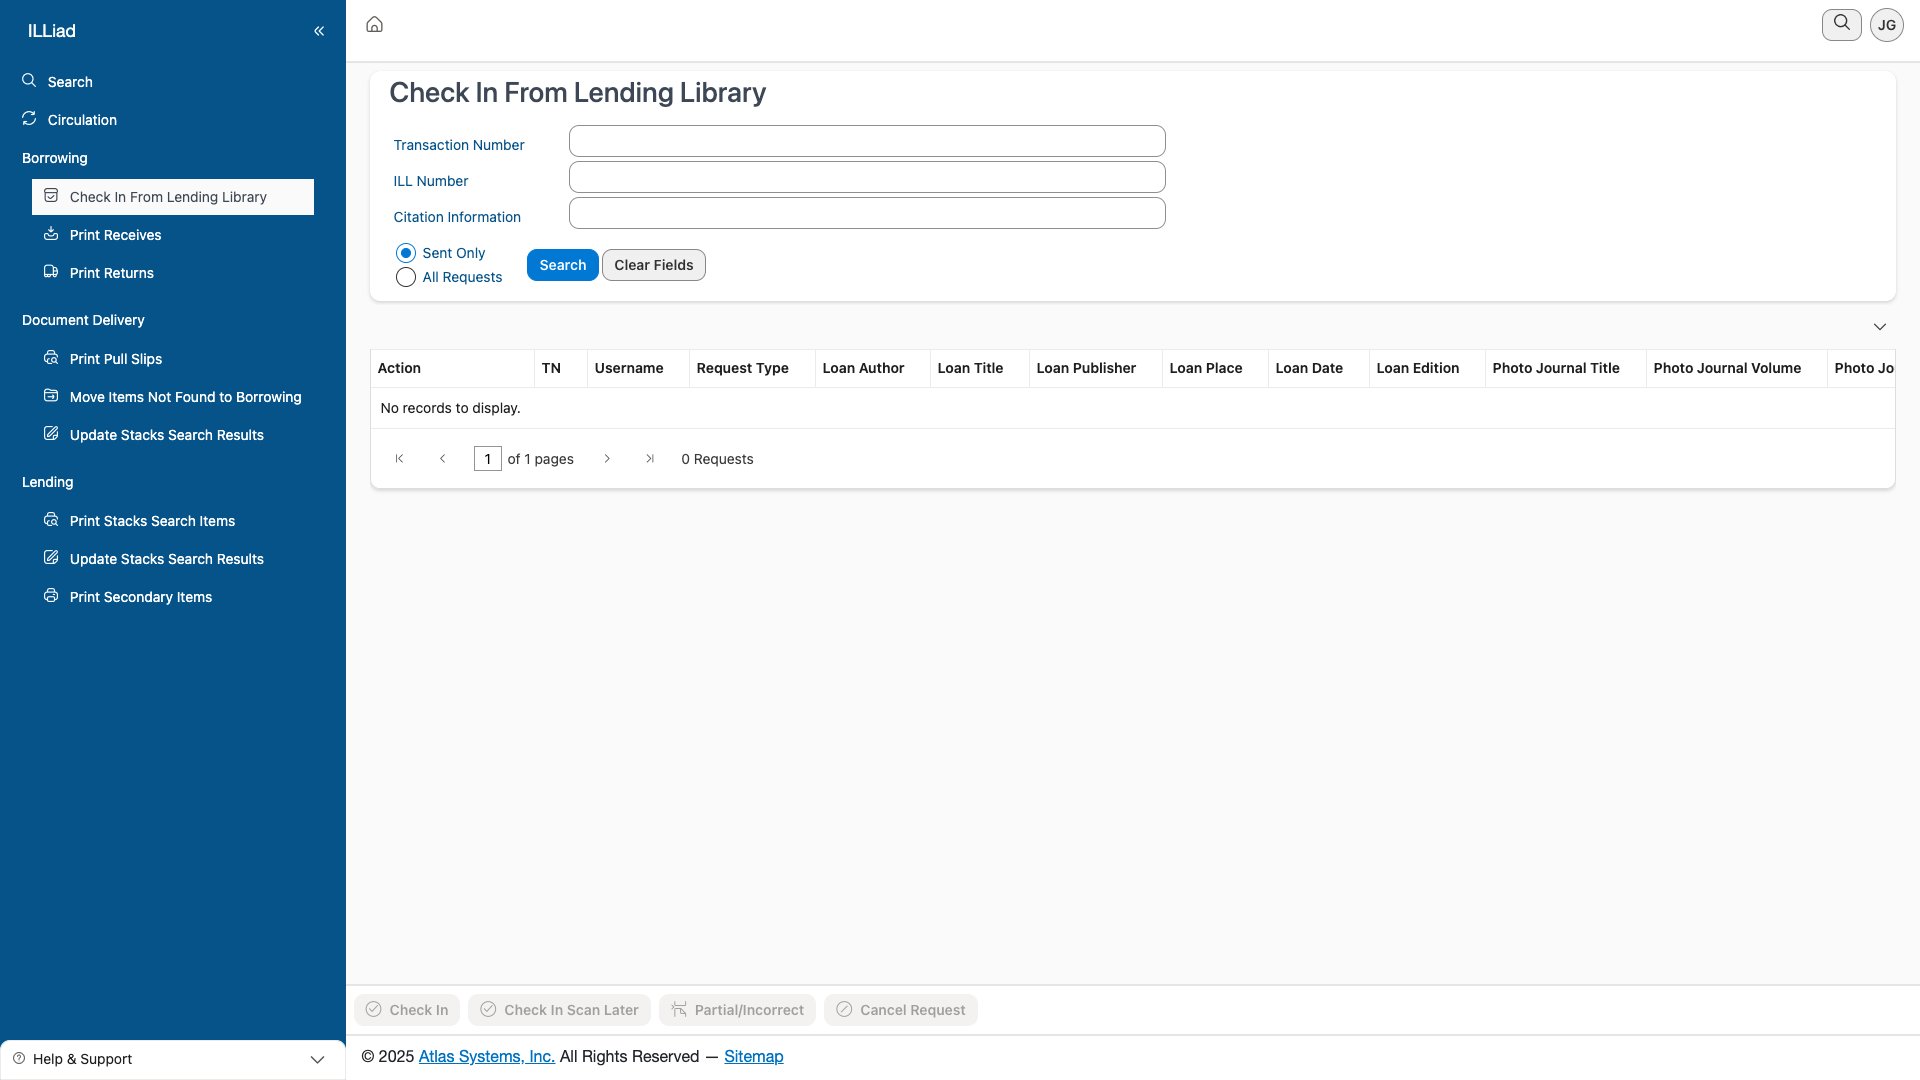Click the Check In button
This screenshot has height=1080, width=1920.
coord(407,1010)
